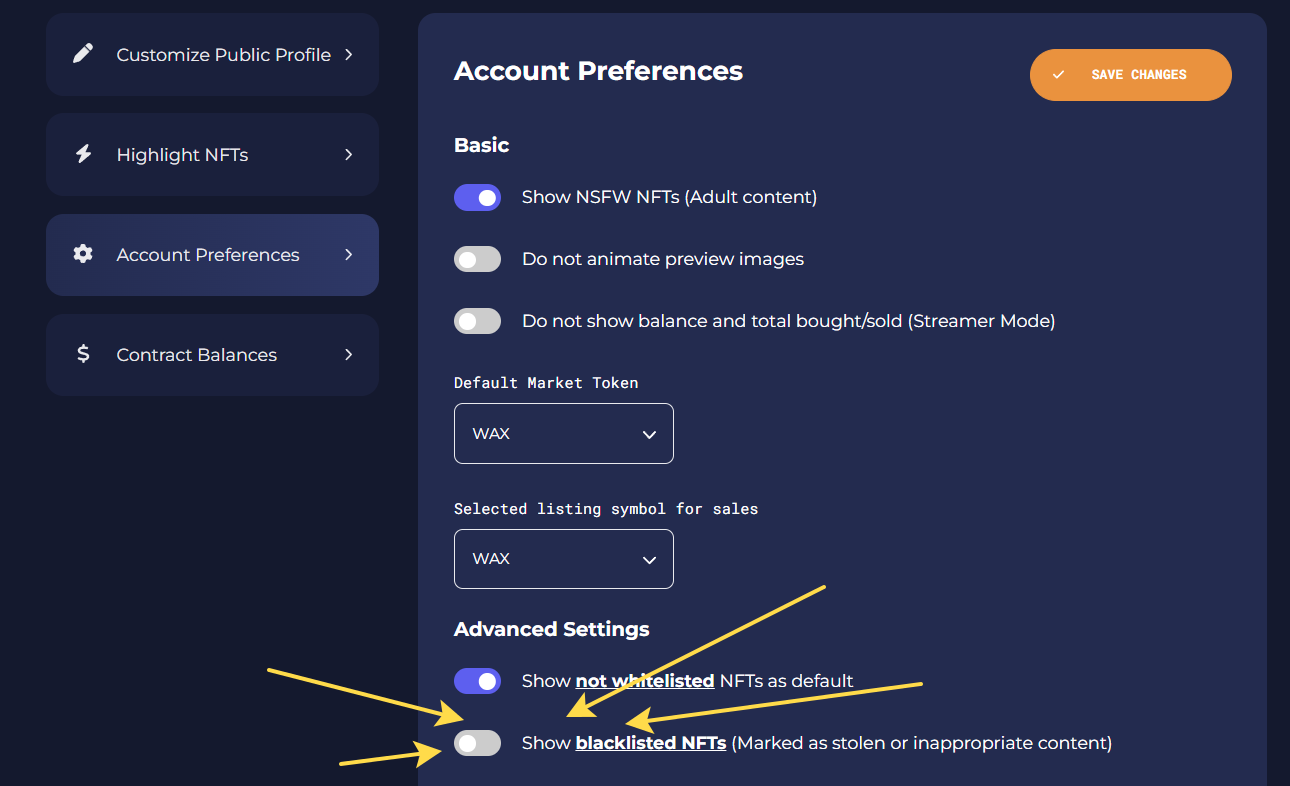1290x786 pixels.
Task: Click the pencil icon beside Customize Public Profile
Action: (x=83, y=54)
